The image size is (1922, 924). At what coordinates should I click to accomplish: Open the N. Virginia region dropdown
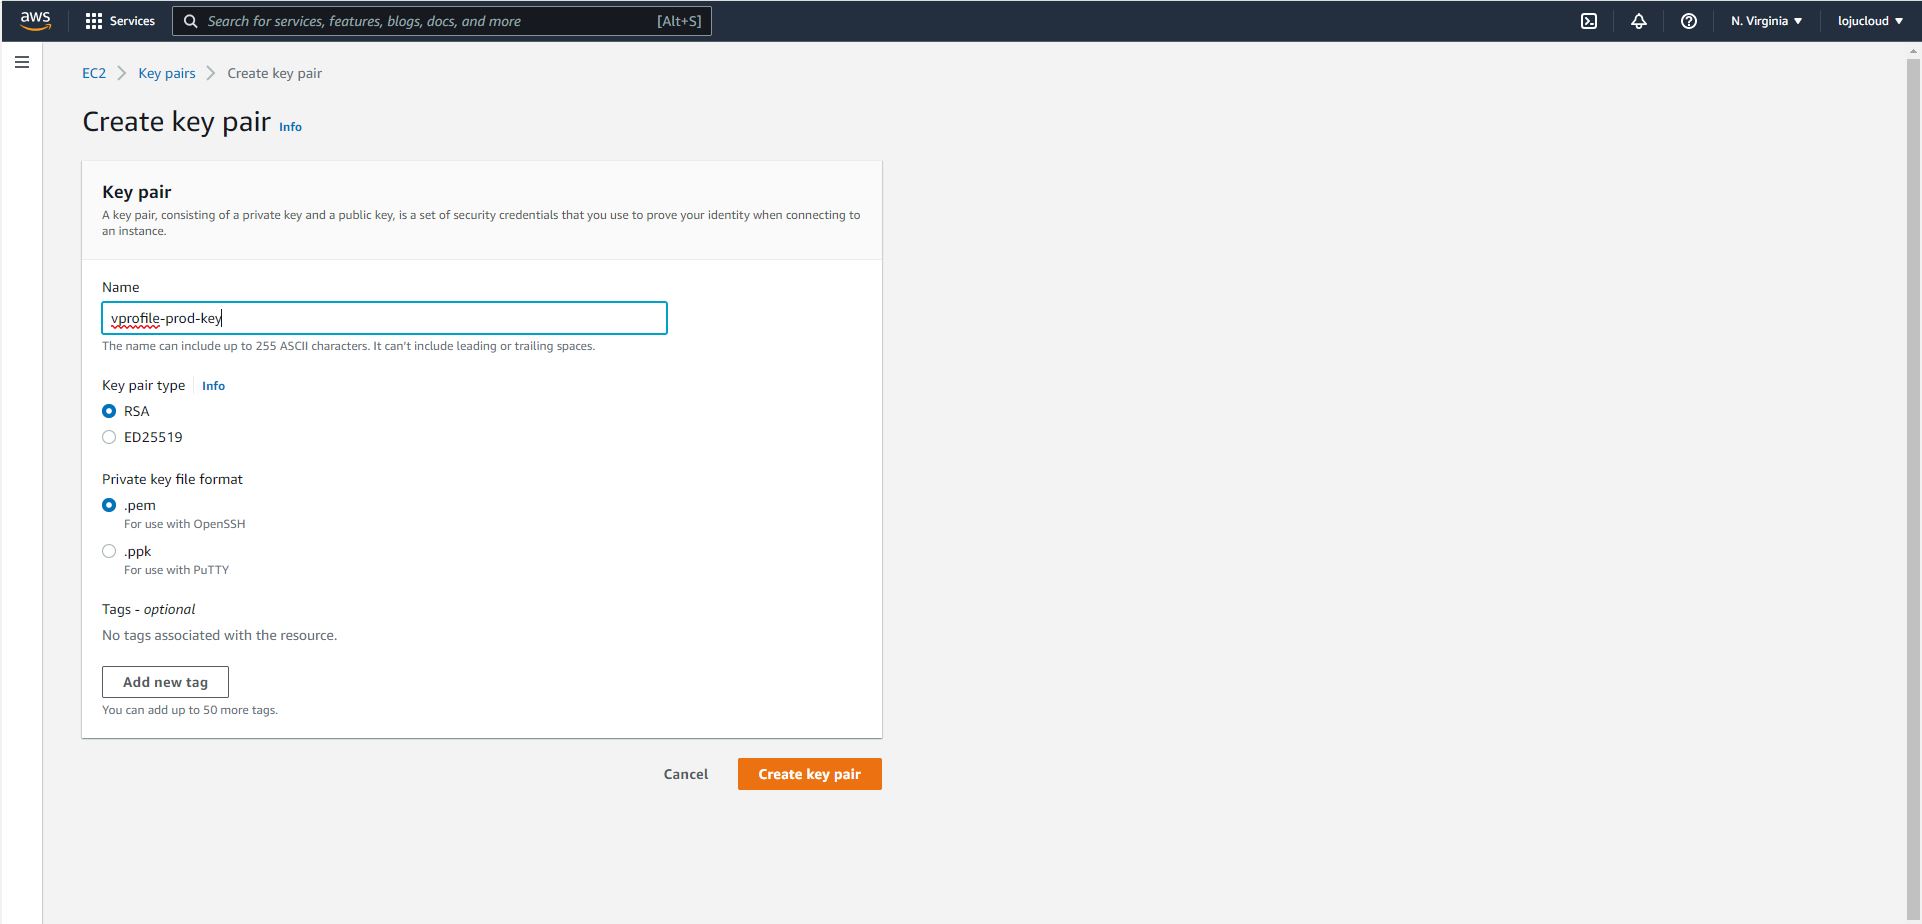pyautogui.click(x=1766, y=21)
